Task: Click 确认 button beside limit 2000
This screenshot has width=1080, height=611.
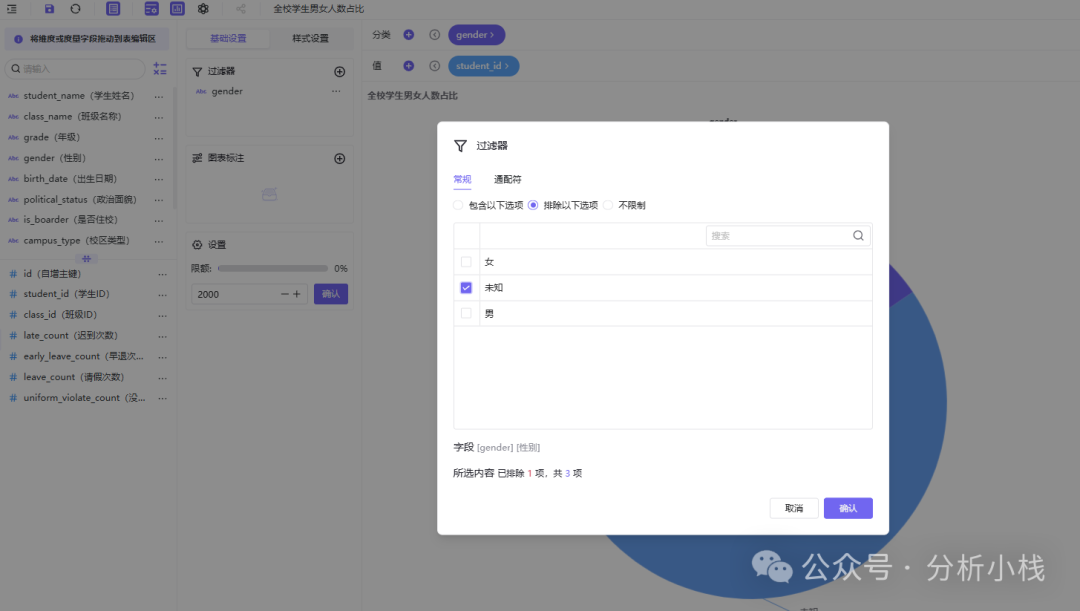Action: pyautogui.click(x=331, y=294)
